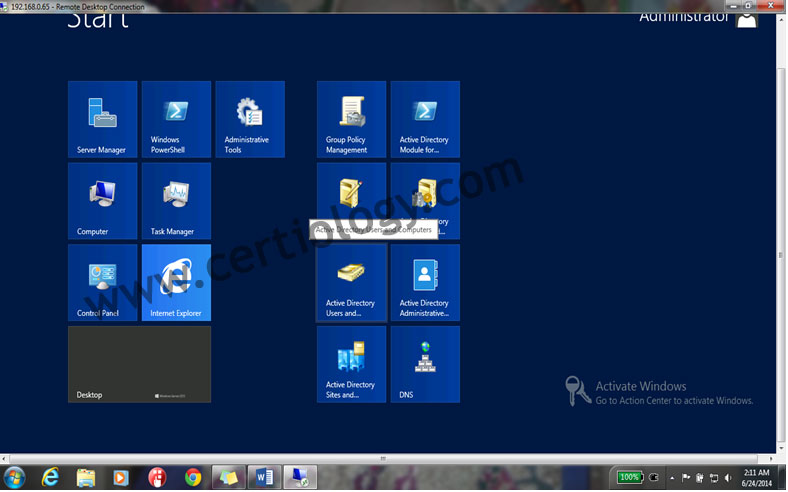The image size is (788, 492).
Task: Launch the Task Manager tile
Action: point(176,201)
